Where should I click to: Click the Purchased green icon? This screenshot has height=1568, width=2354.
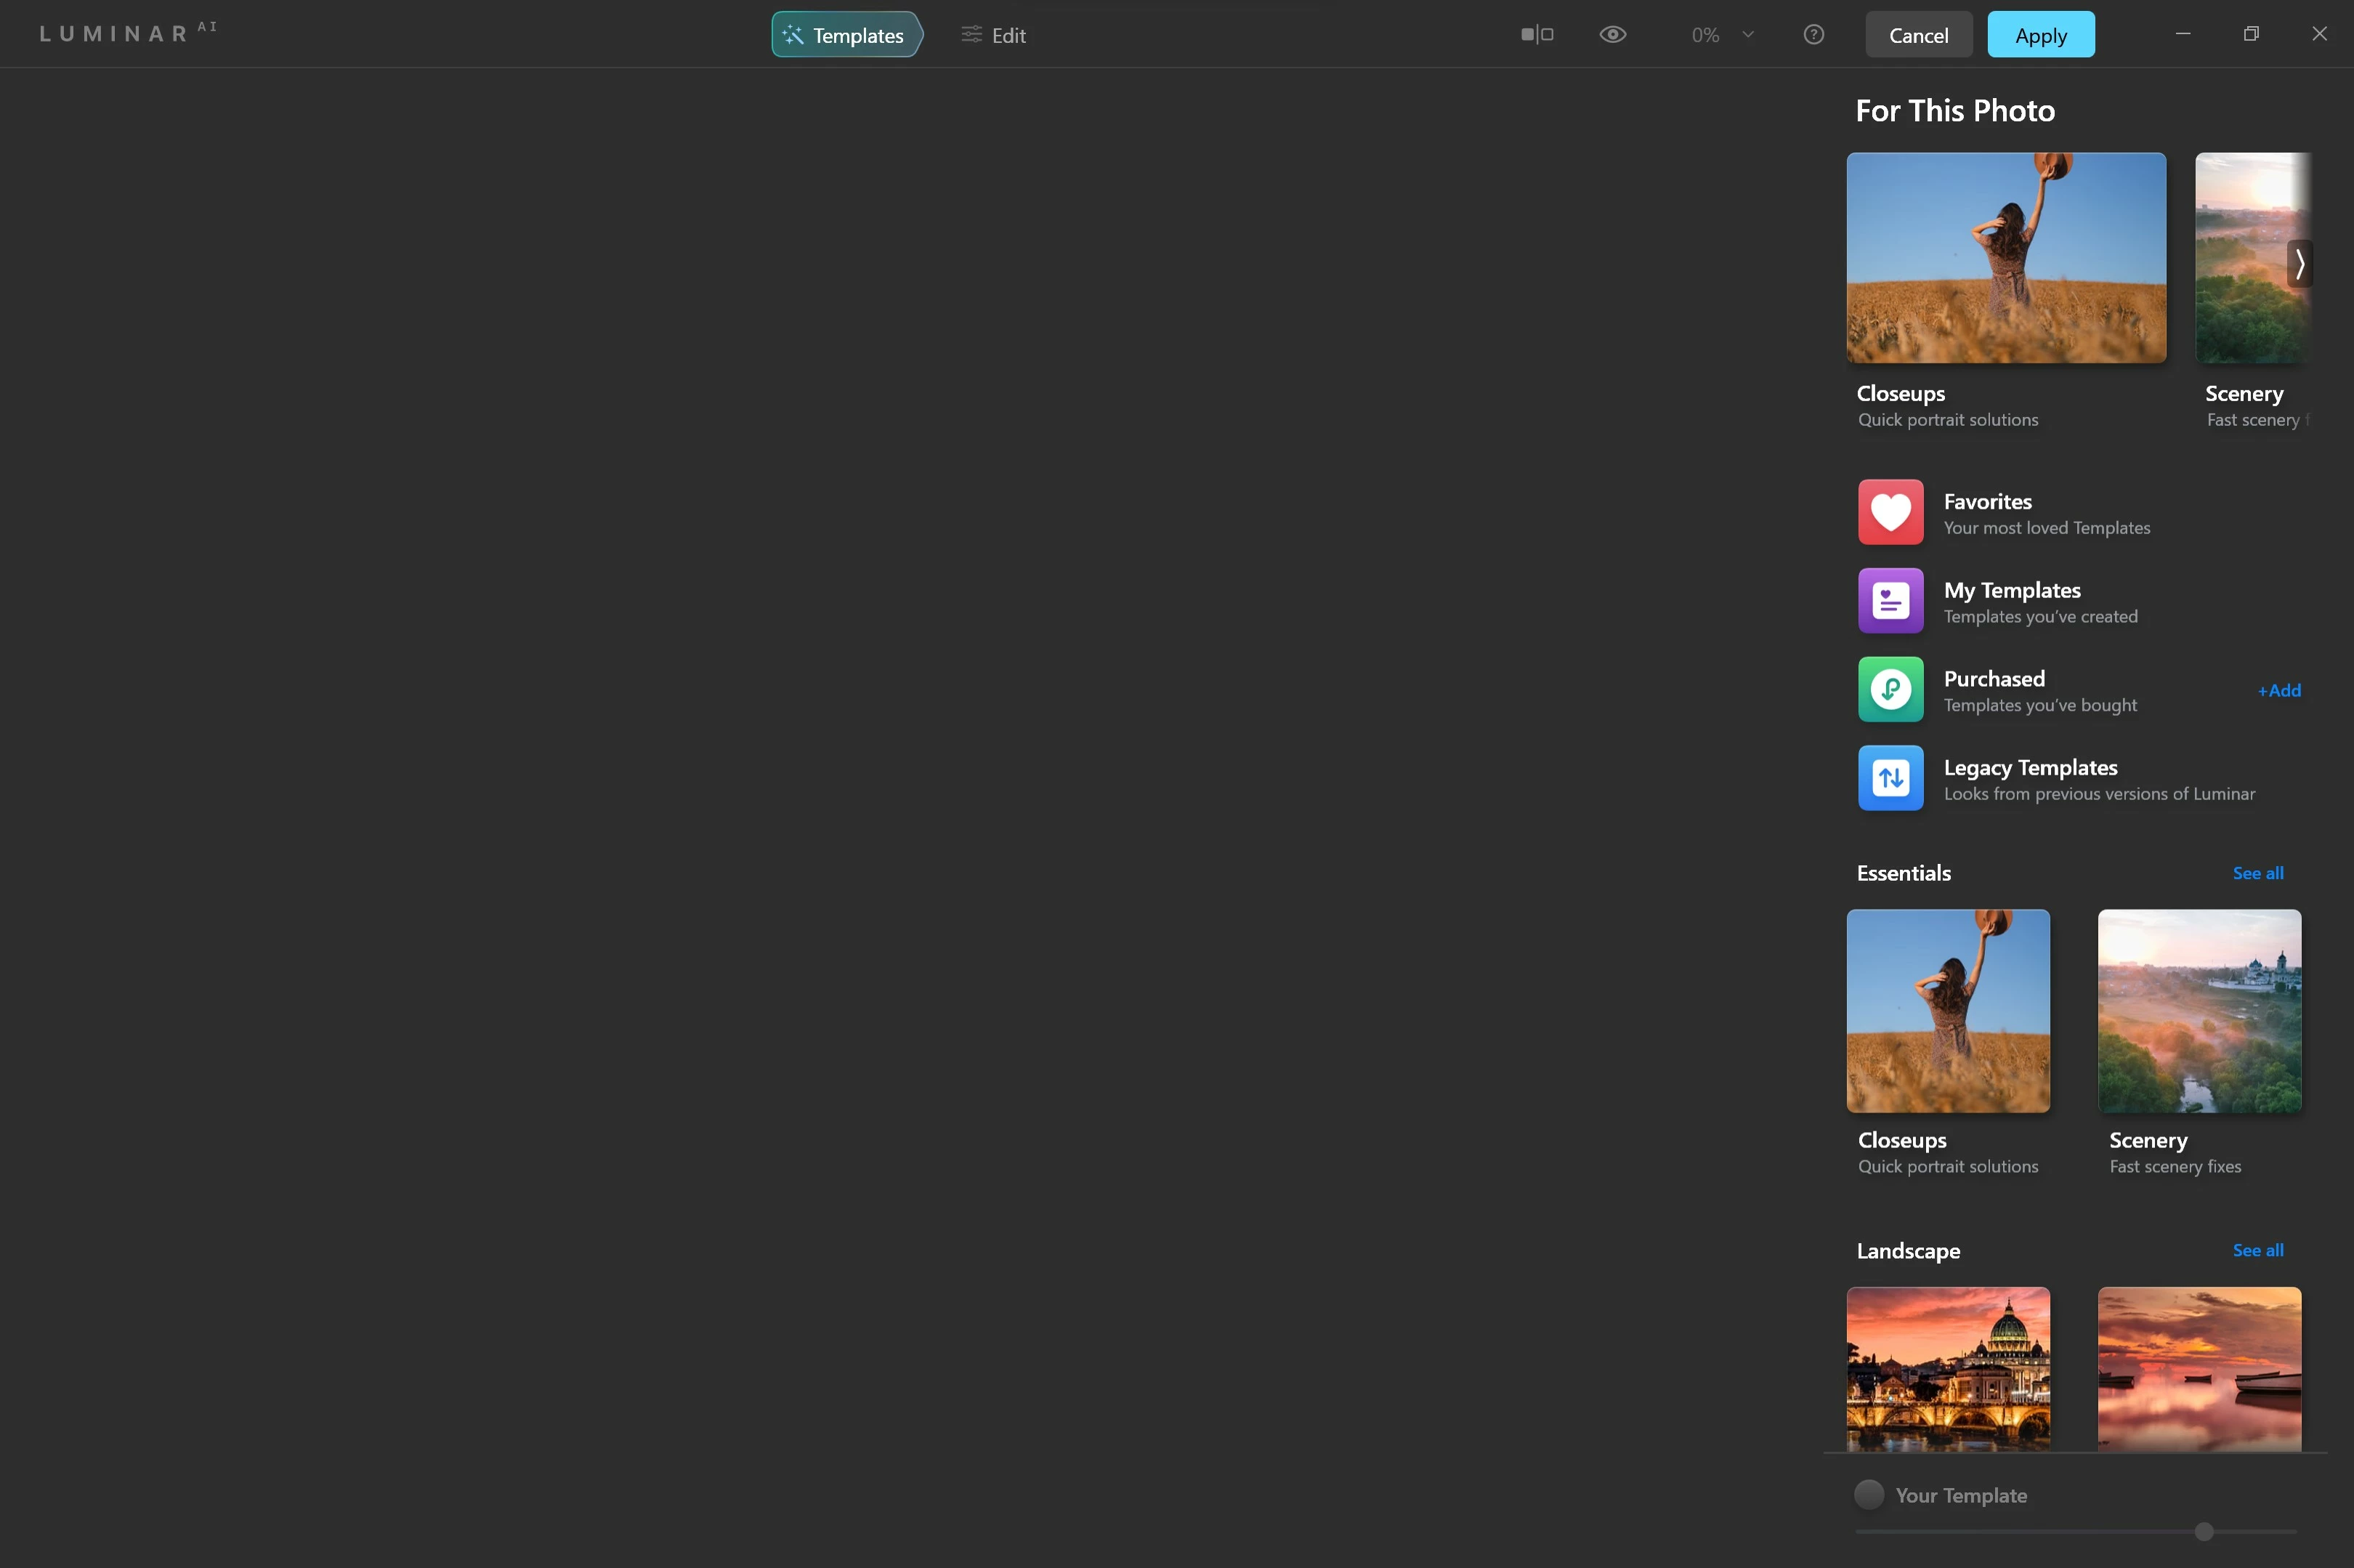coord(1890,689)
